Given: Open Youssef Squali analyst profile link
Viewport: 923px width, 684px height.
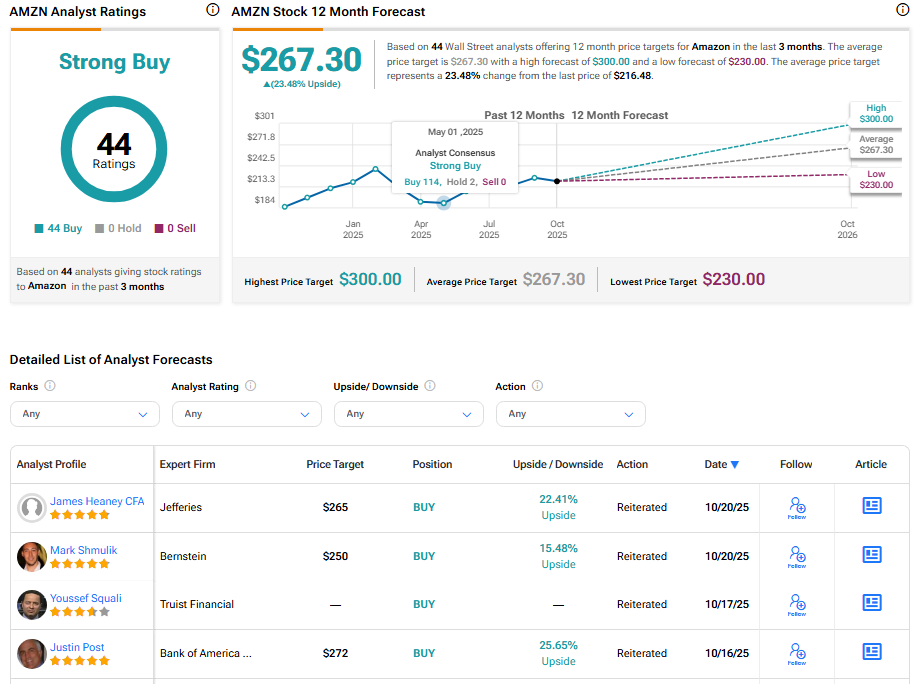Looking at the screenshot, I should tap(86, 598).
